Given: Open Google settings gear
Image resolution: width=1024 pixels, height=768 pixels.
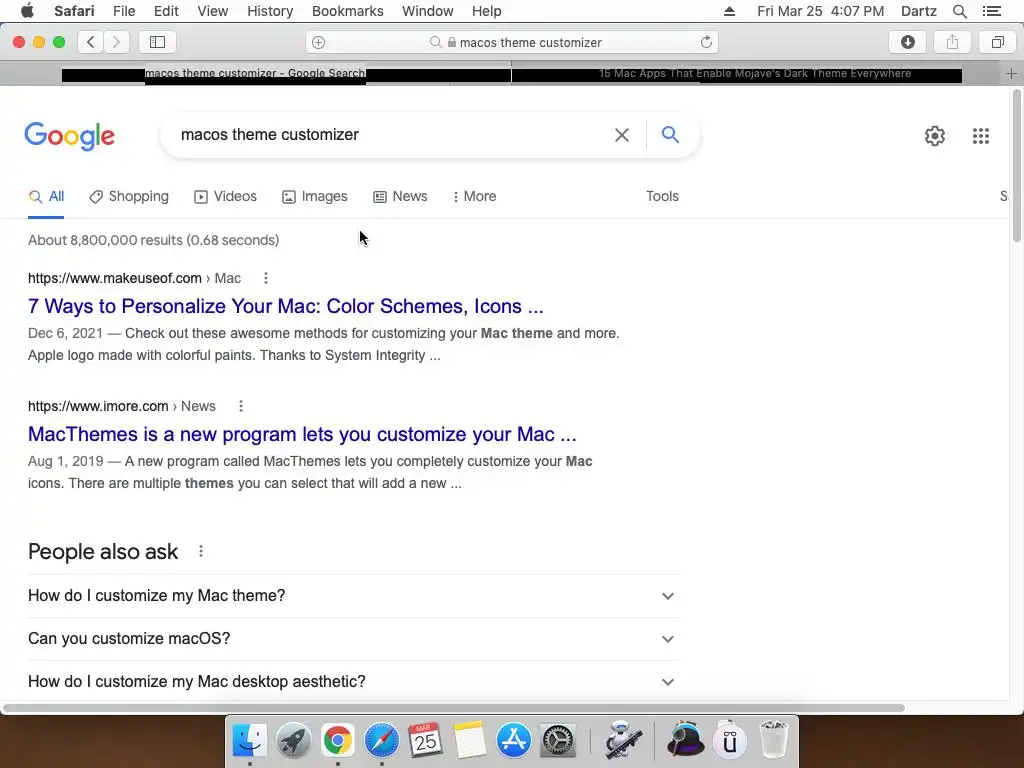Looking at the screenshot, I should point(935,136).
